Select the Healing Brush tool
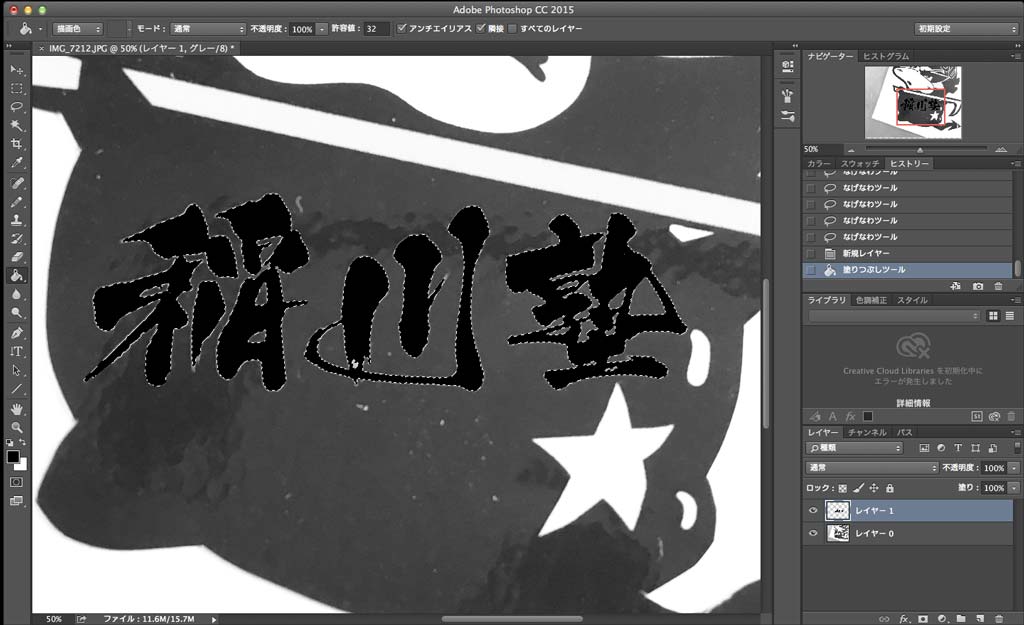Viewport: 1024px width, 625px height. tap(16, 183)
